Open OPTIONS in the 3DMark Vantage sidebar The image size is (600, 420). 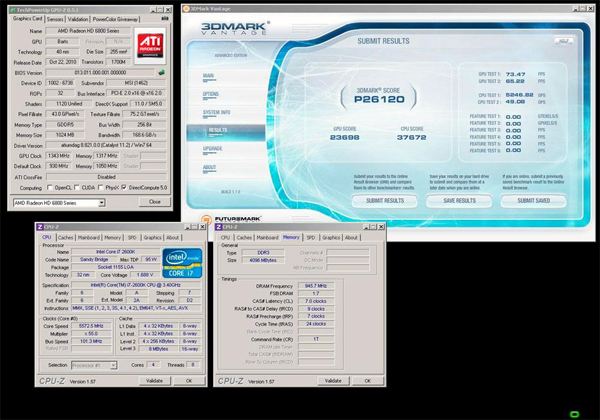tap(211, 95)
